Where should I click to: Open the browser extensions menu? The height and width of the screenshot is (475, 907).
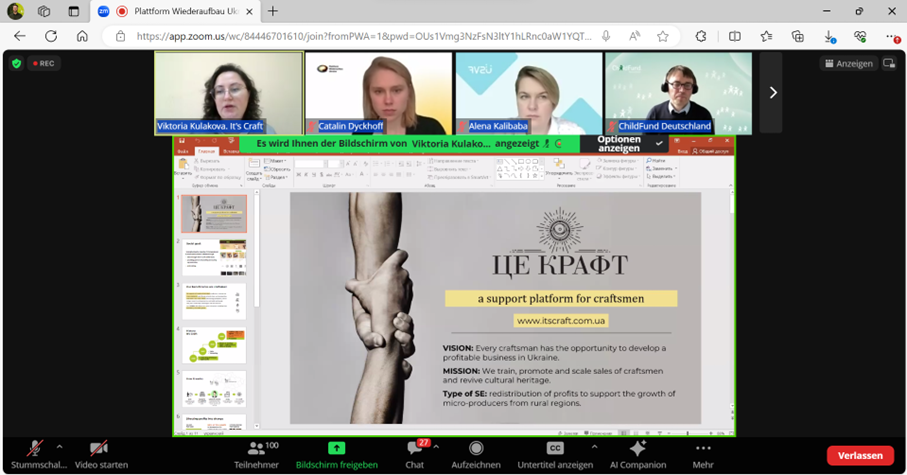[x=701, y=36]
